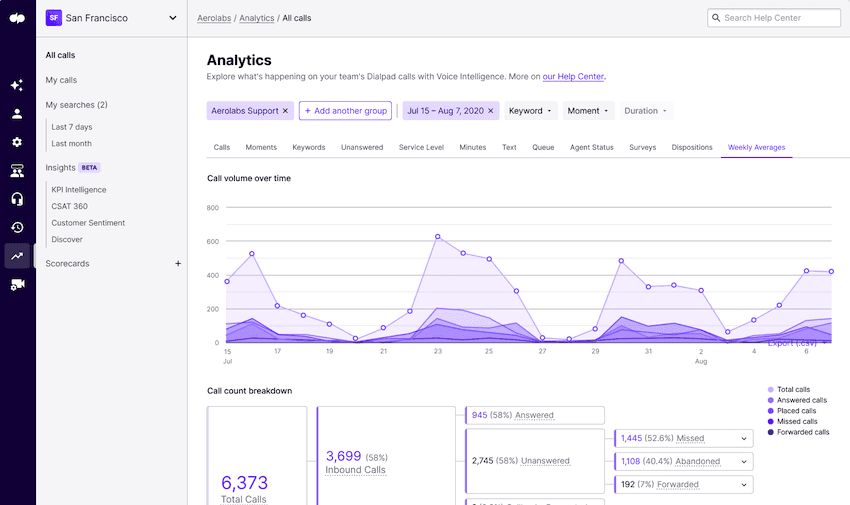Remove the Aerolabs Support group filter
Image resolution: width=850 pixels, height=505 pixels.
tap(285, 111)
